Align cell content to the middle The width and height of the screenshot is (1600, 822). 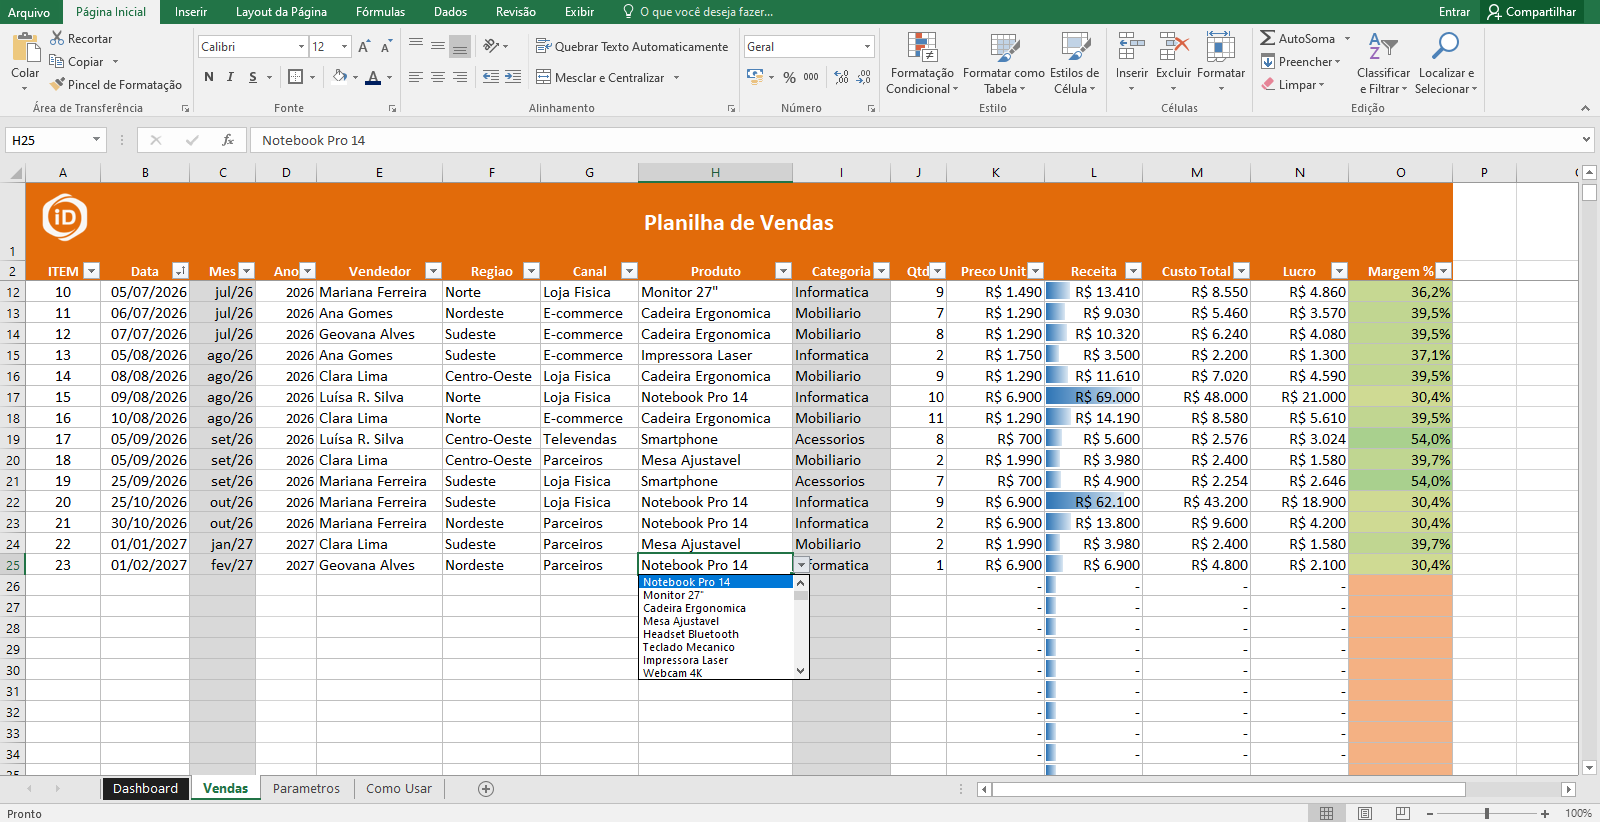(x=438, y=46)
